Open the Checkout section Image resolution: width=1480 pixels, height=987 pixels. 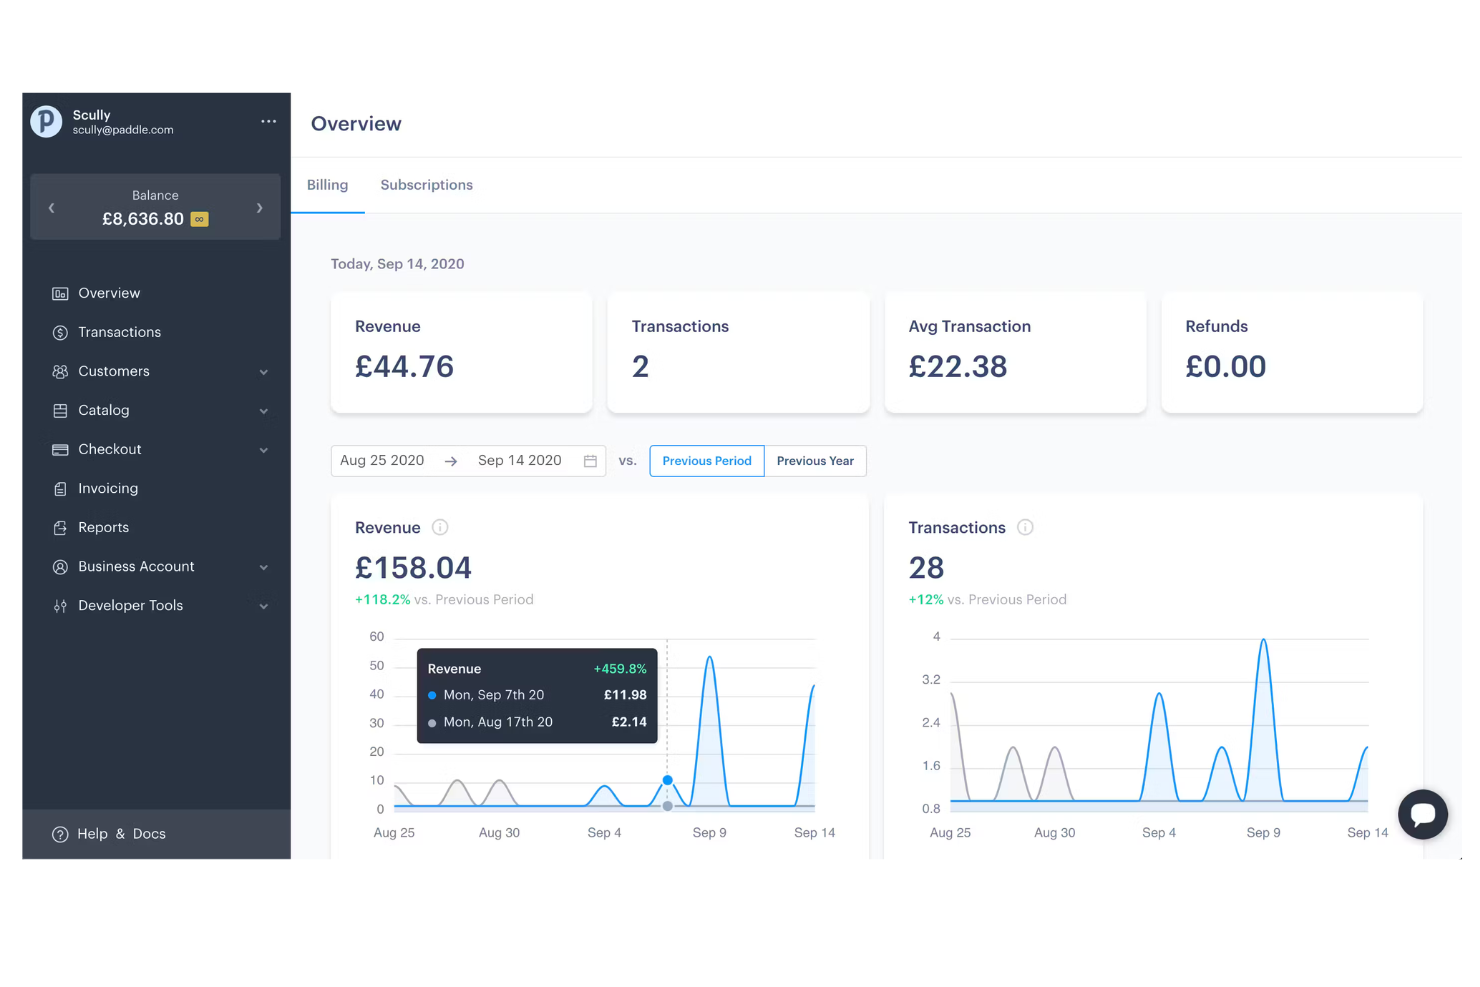(109, 449)
